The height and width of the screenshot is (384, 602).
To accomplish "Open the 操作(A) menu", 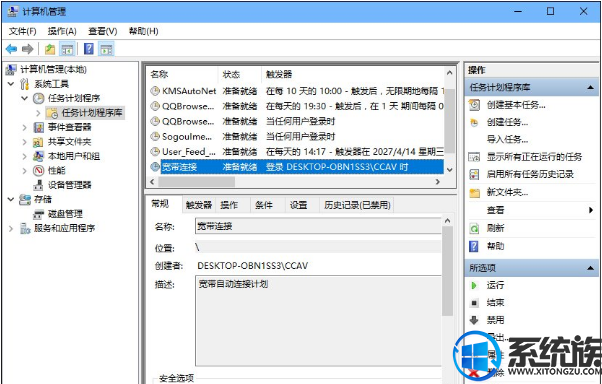I will point(62,31).
